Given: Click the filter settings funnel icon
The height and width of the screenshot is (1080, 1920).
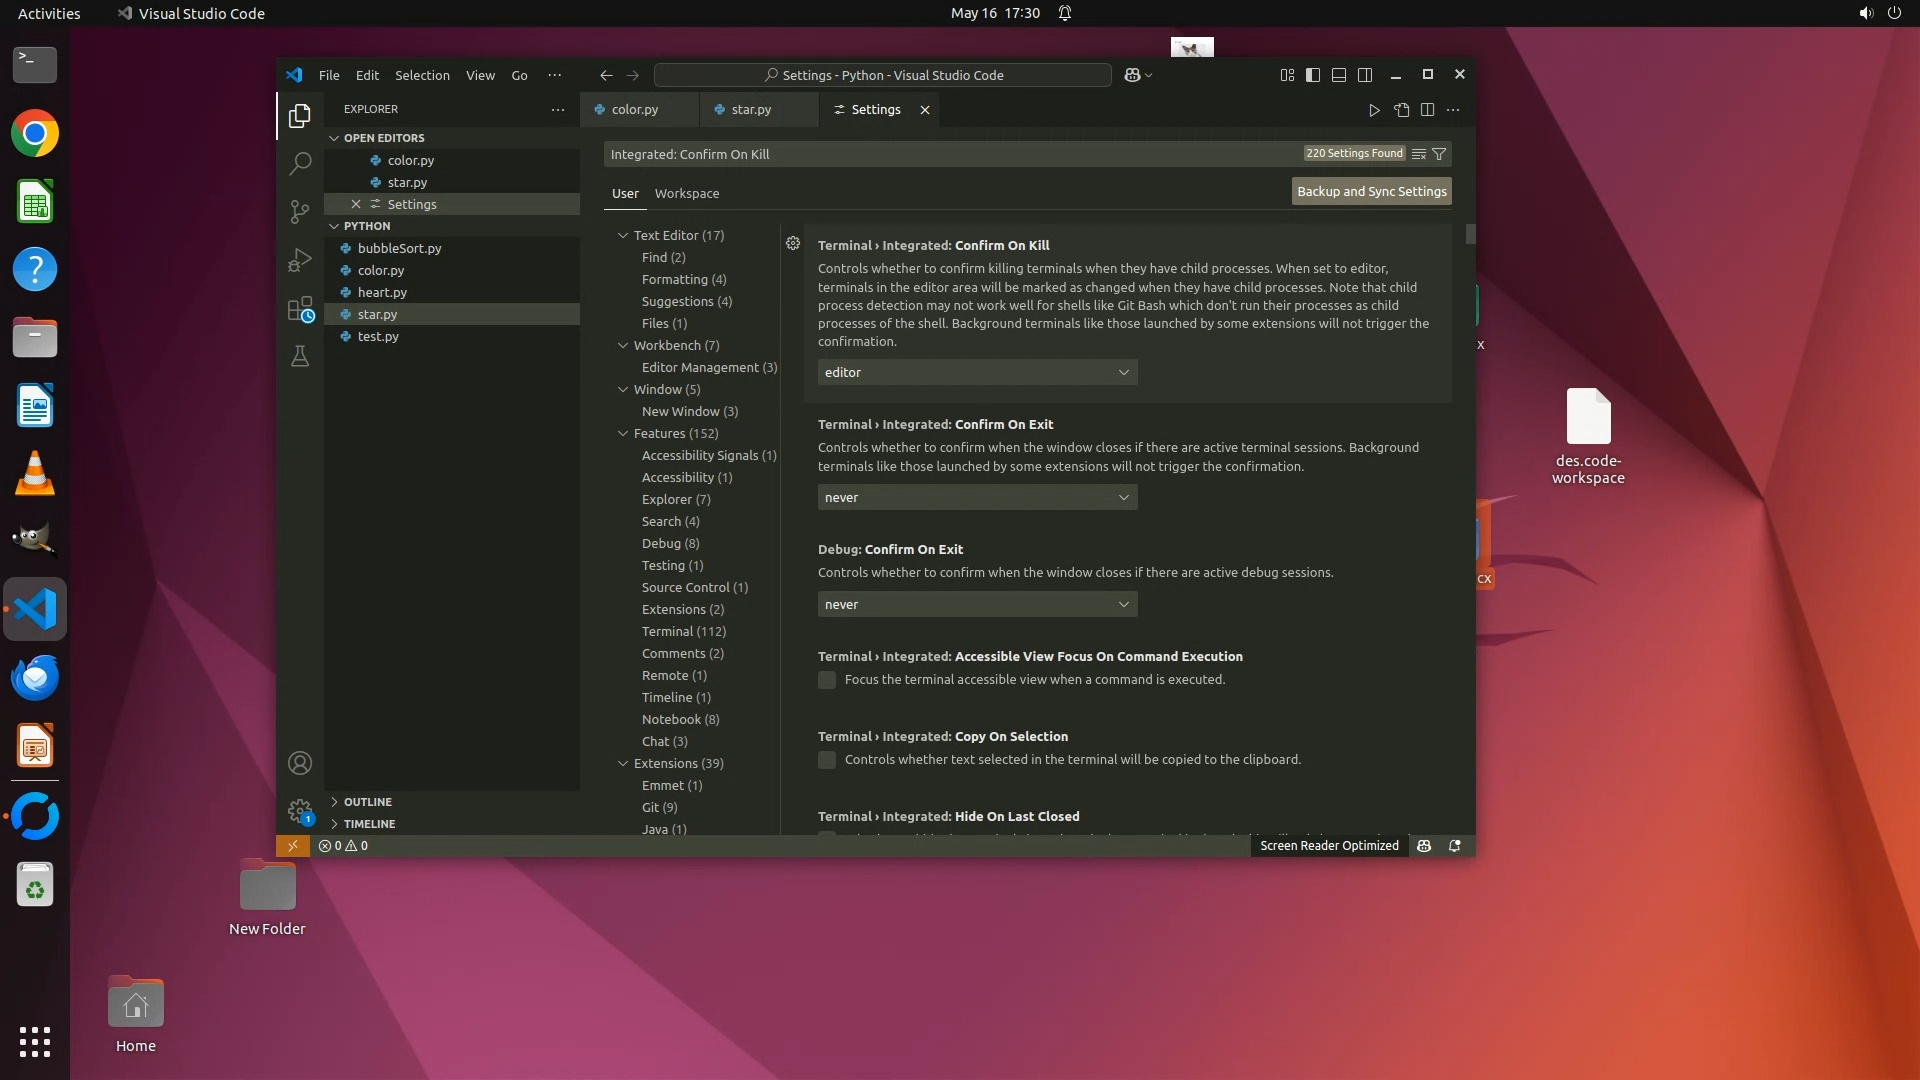Looking at the screenshot, I should [1439, 154].
